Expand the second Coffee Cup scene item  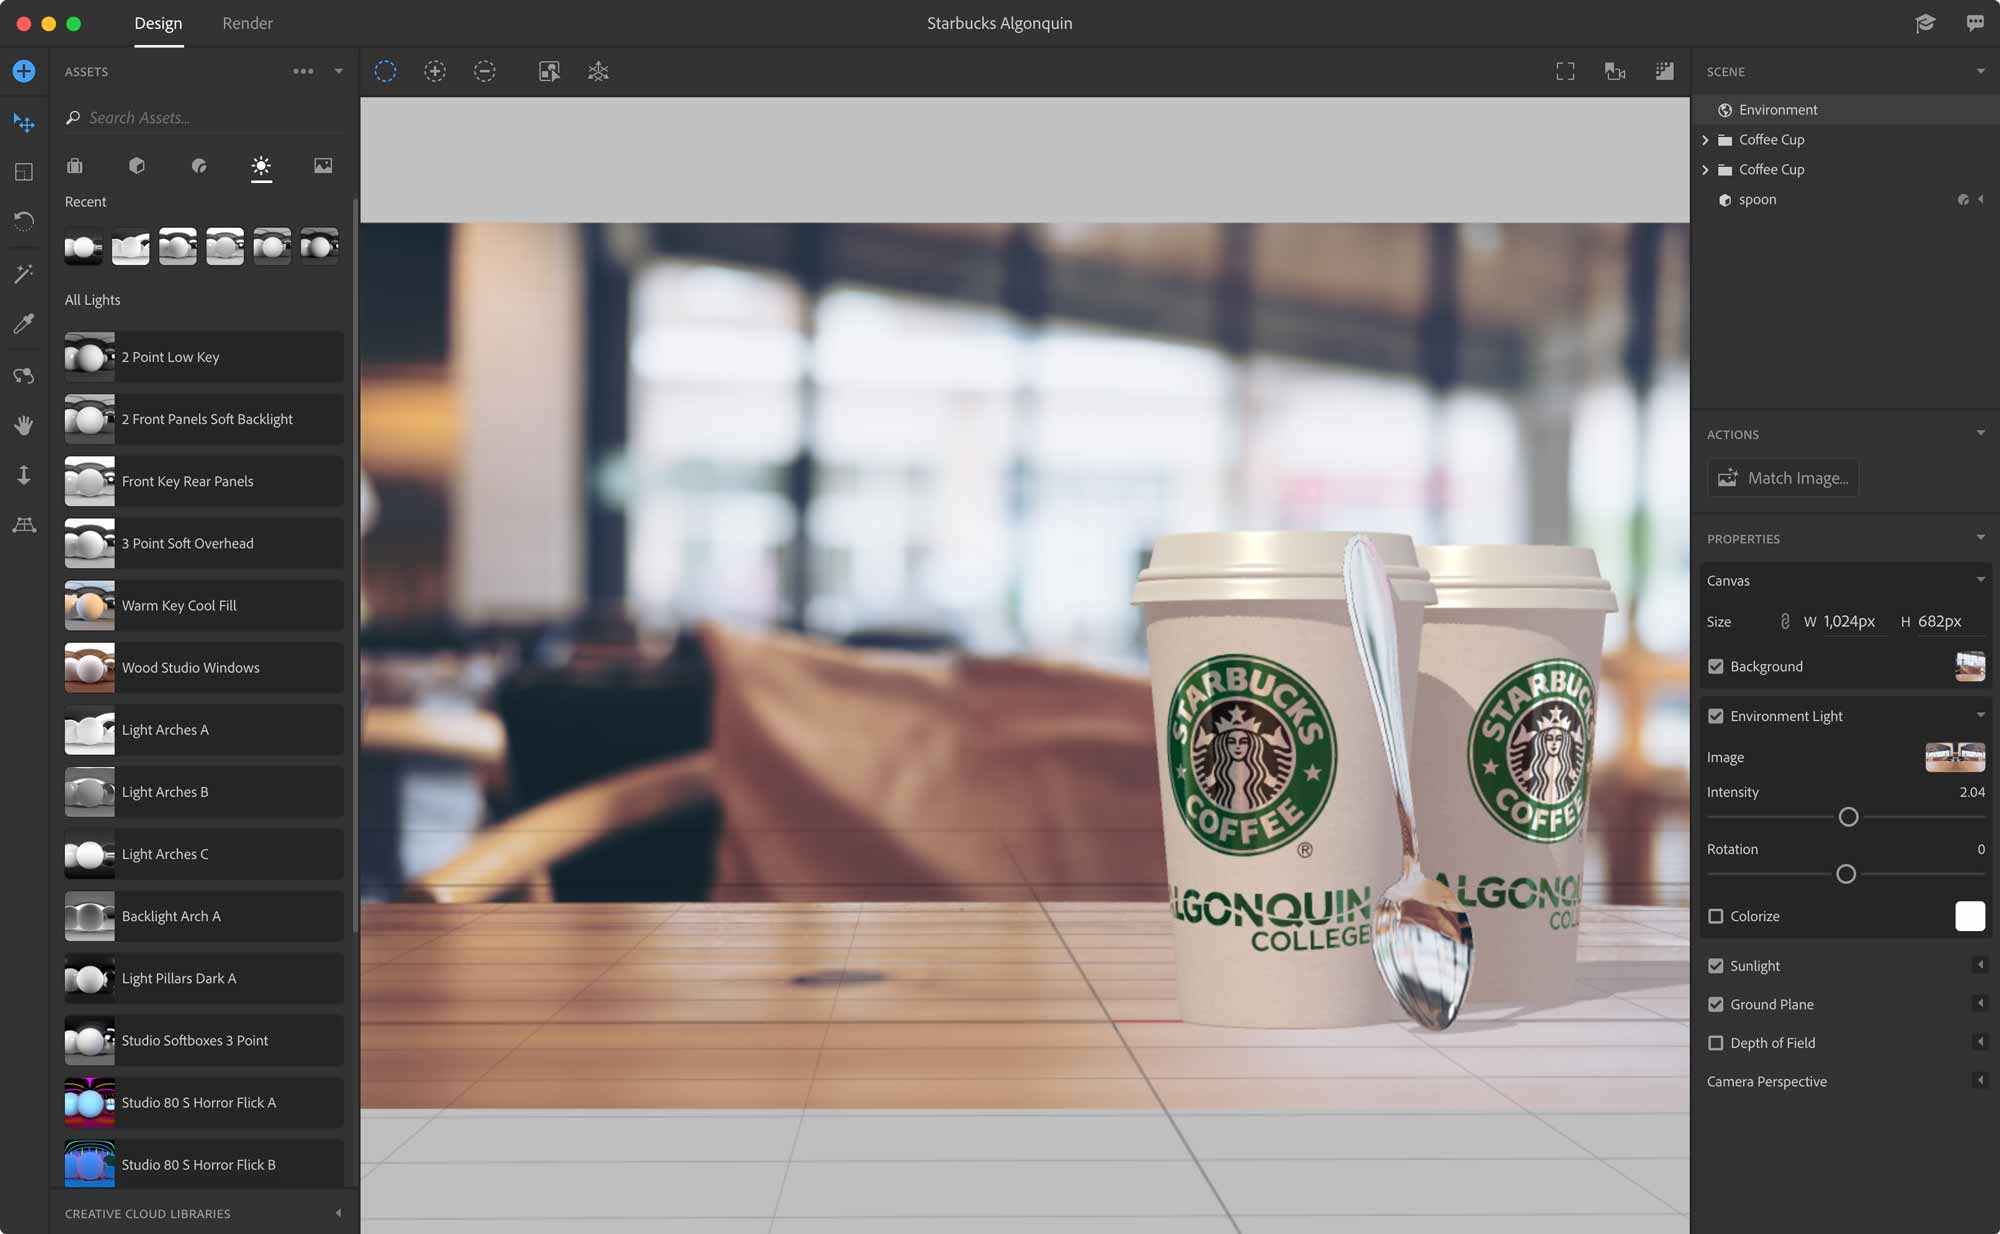(1704, 169)
